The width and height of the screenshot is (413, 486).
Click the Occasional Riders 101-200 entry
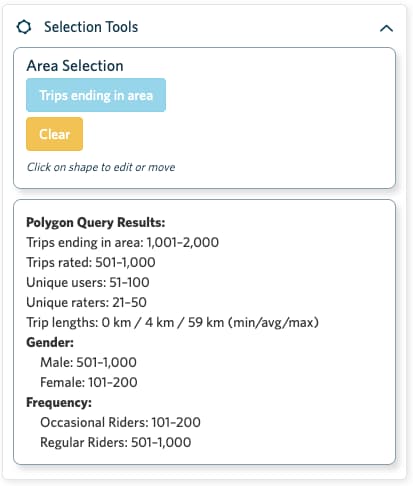click(120, 422)
